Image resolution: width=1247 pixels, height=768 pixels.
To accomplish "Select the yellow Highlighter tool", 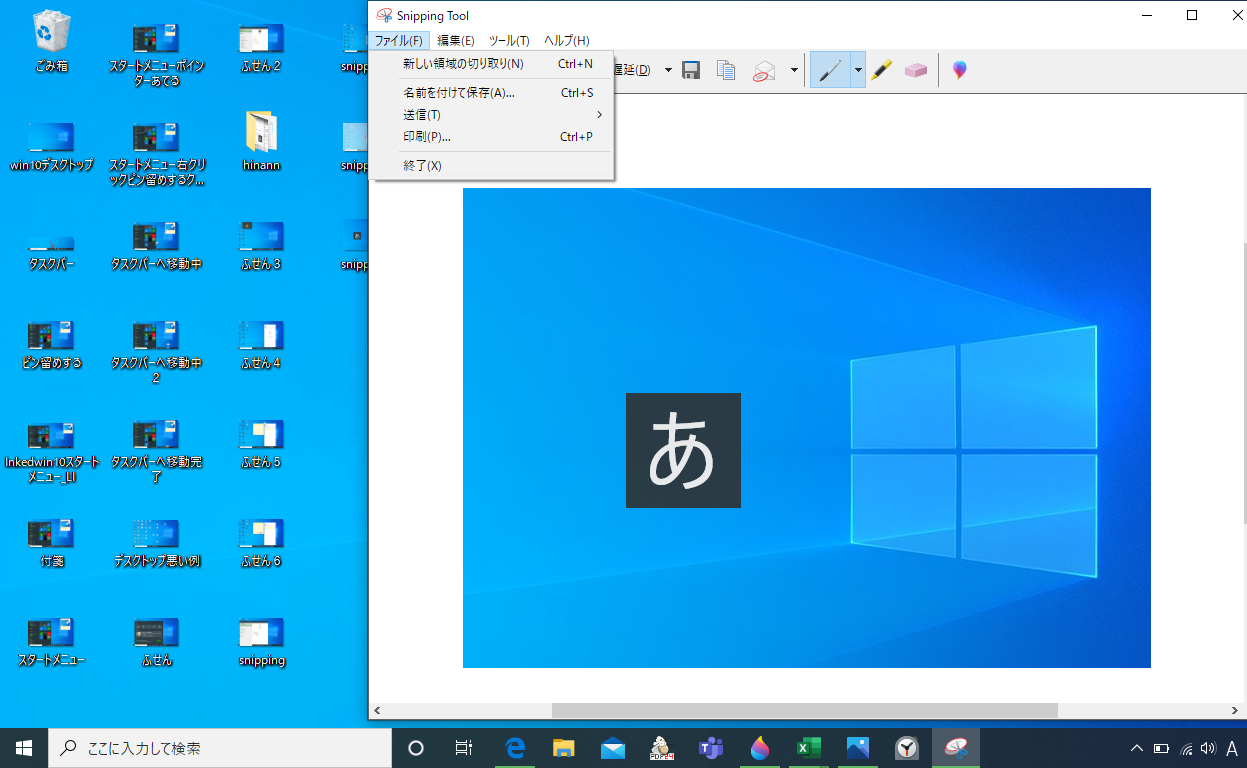I will pos(881,70).
